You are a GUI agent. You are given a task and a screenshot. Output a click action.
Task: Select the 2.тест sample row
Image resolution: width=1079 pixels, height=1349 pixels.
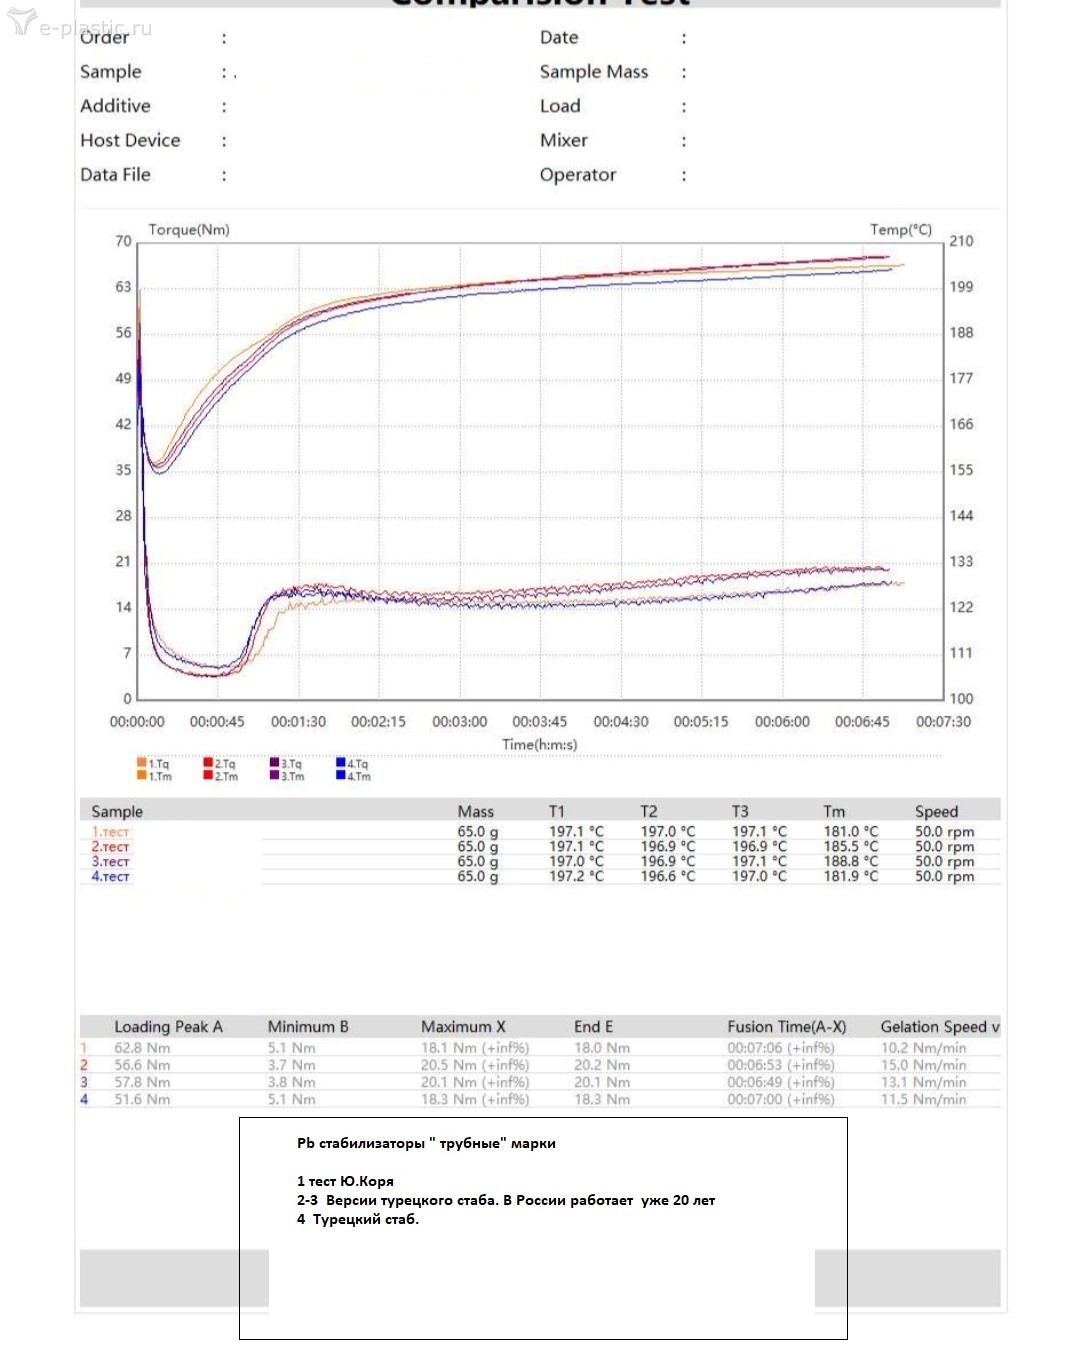(x=540, y=846)
